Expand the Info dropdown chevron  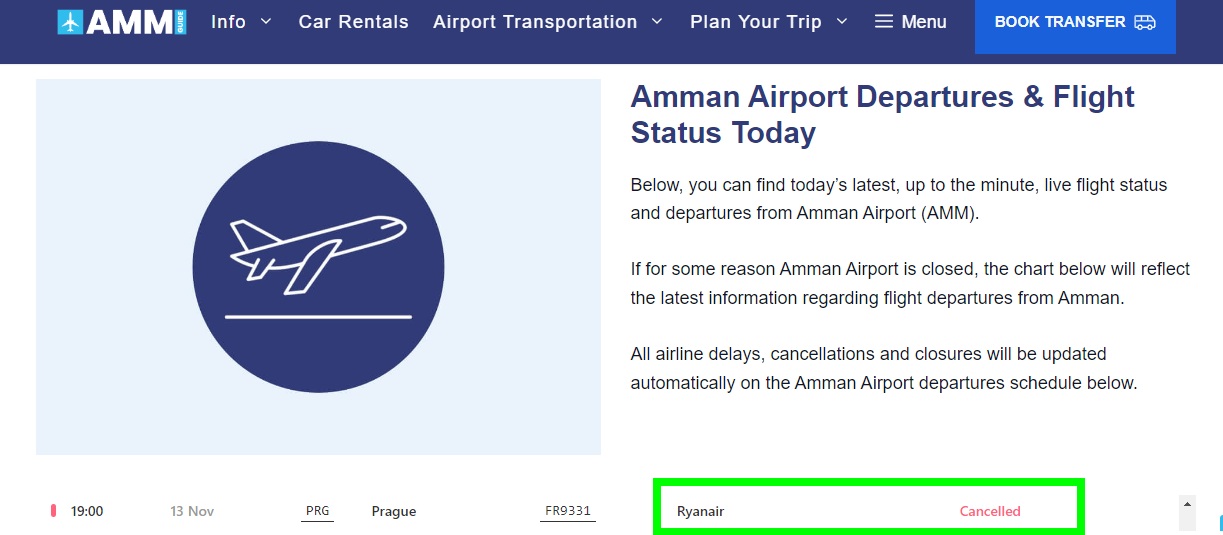[266, 21]
